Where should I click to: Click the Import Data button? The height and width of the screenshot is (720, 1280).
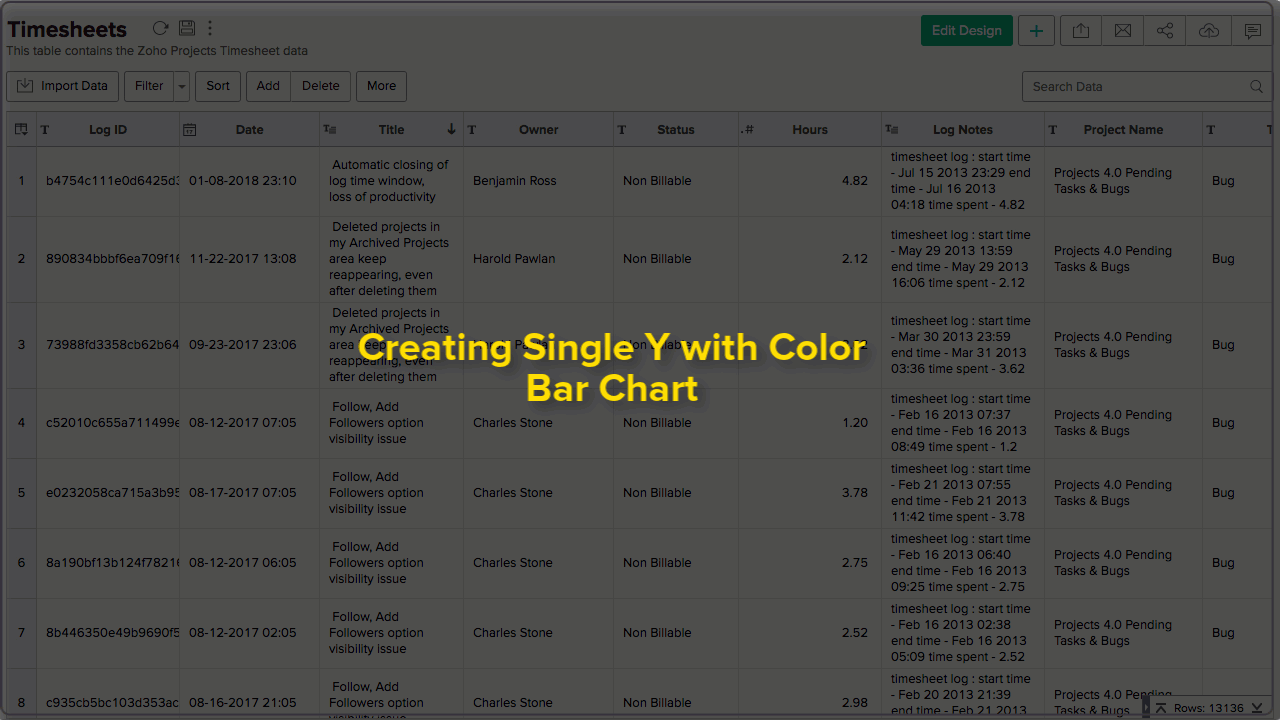click(x=63, y=86)
